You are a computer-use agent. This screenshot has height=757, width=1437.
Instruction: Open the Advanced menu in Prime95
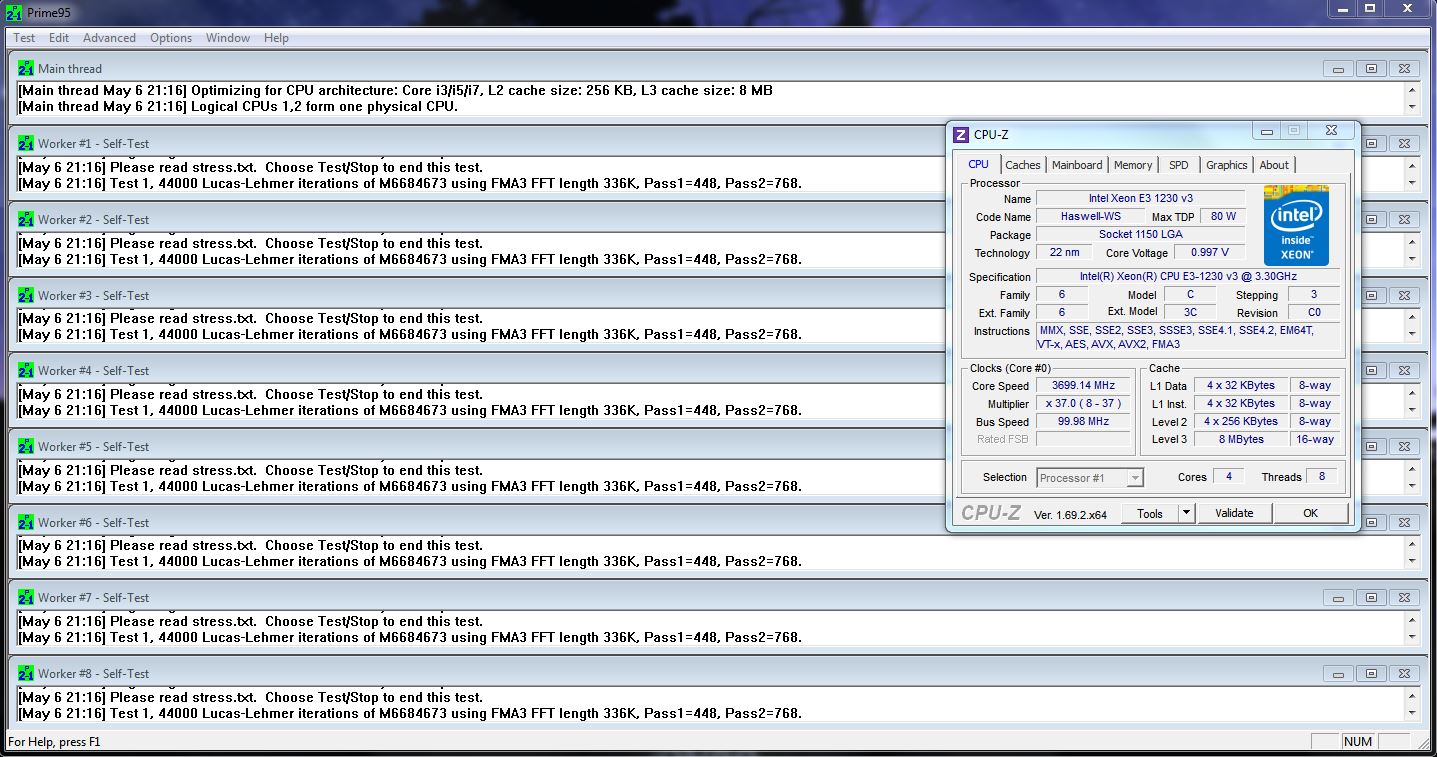[109, 38]
